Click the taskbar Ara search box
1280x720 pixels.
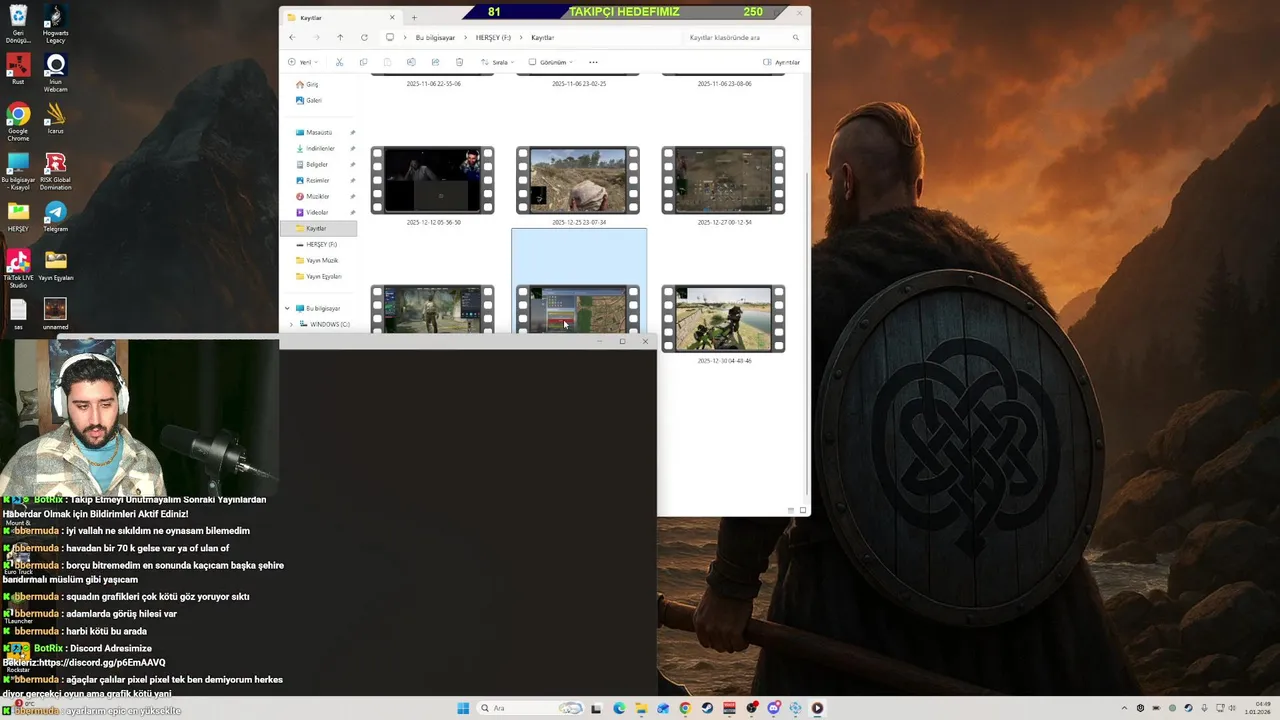530,708
